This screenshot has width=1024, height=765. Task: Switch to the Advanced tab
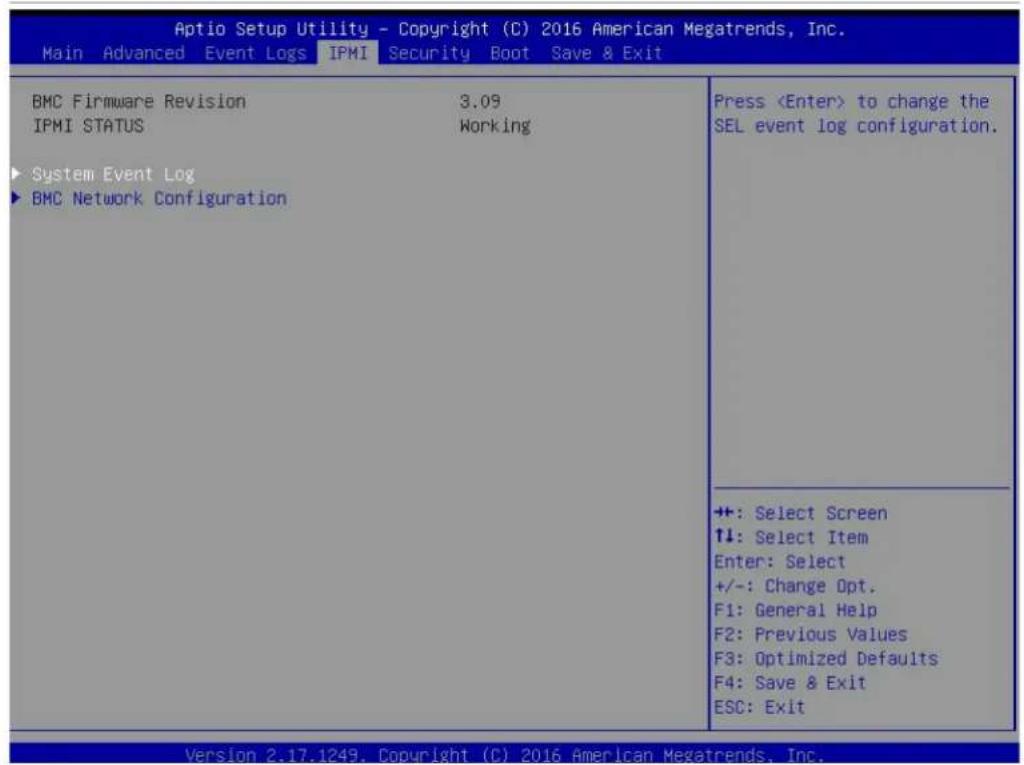144,53
